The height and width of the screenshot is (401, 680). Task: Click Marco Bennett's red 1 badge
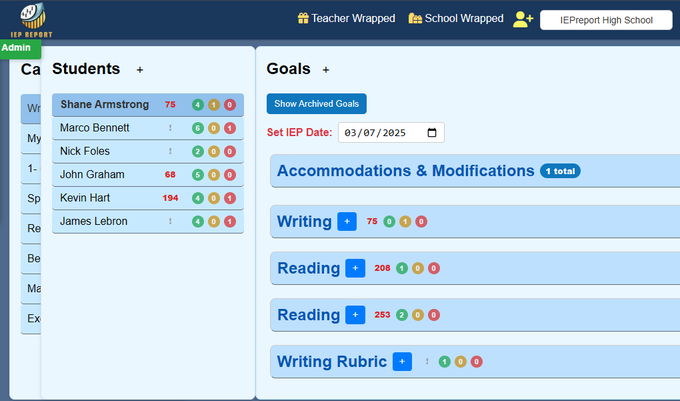pyautogui.click(x=230, y=128)
